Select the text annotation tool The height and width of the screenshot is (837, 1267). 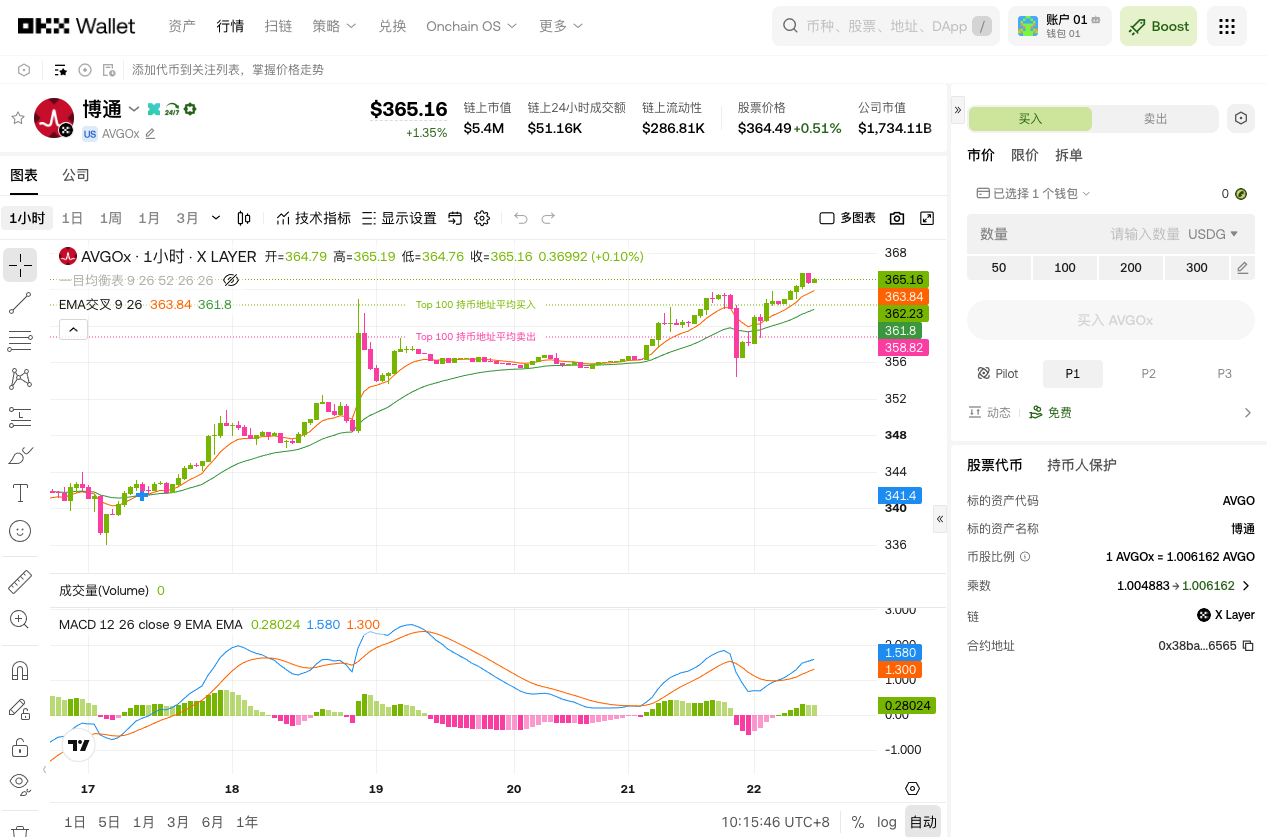point(19,493)
